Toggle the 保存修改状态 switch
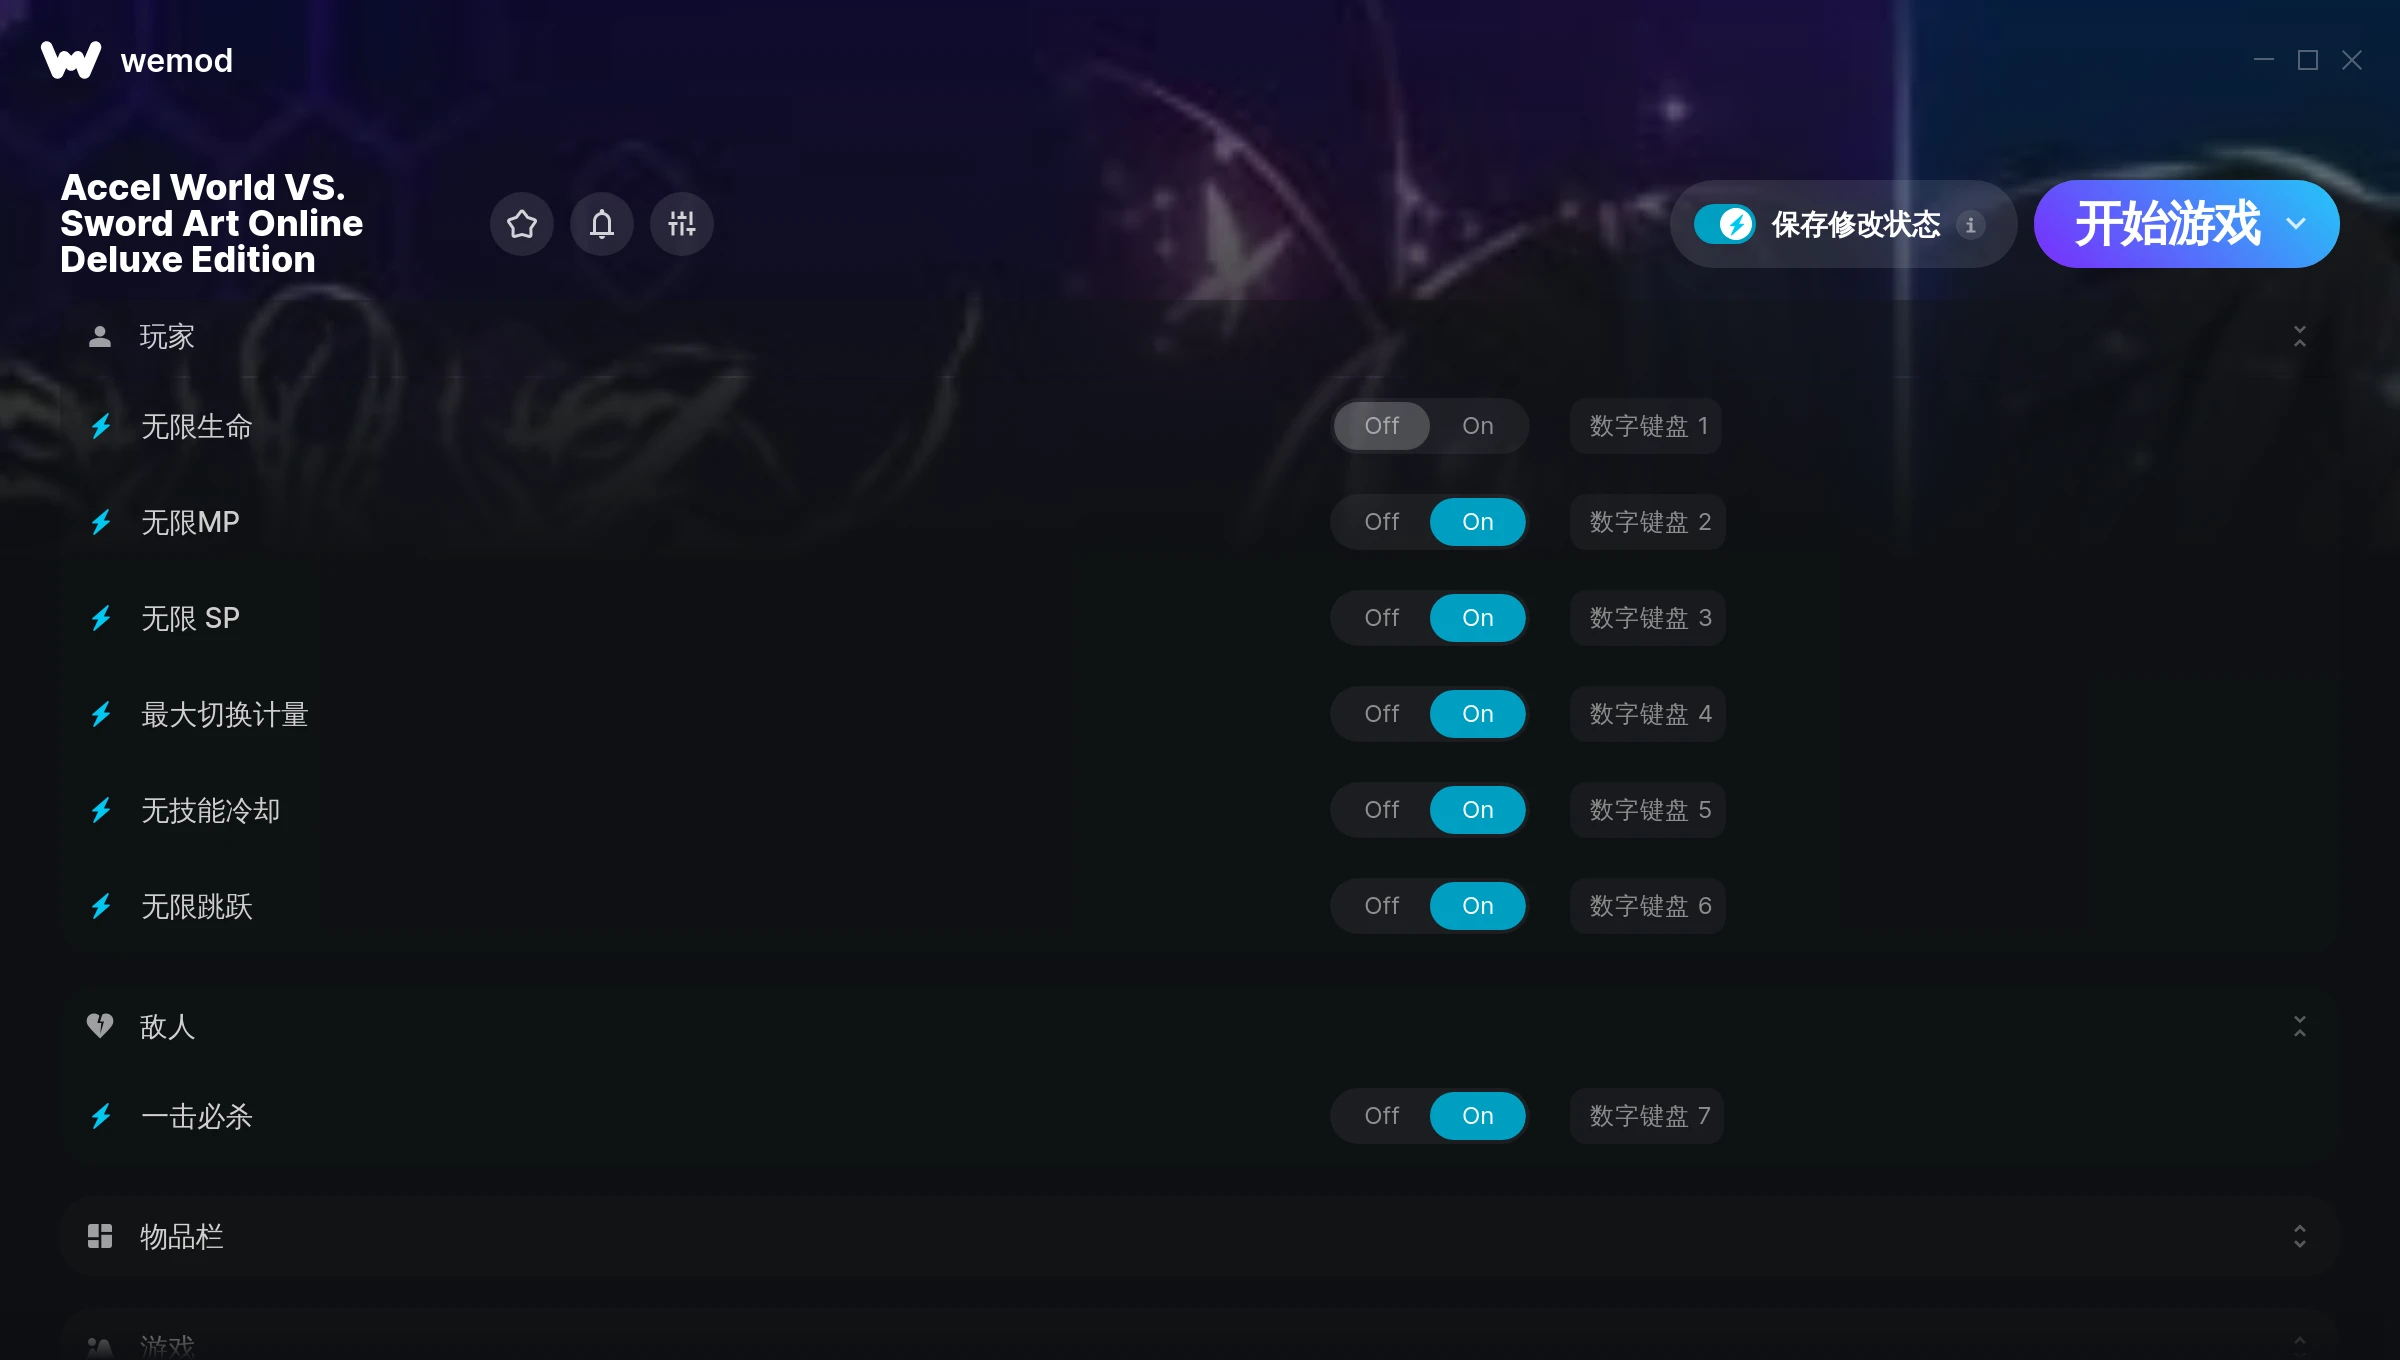2400x1360 pixels. (1724, 224)
